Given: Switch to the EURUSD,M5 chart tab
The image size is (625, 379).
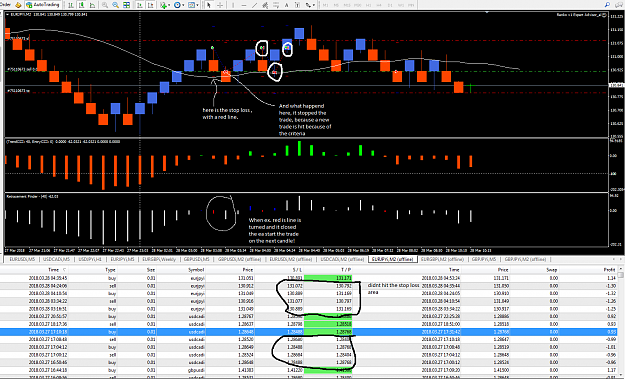Looking at the screenshot, I should (x=22, y=259).
